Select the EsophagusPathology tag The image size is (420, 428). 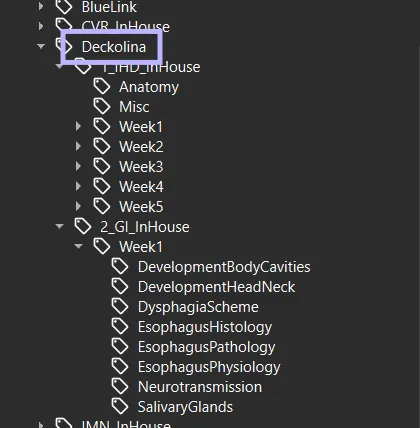pos(207,347)
